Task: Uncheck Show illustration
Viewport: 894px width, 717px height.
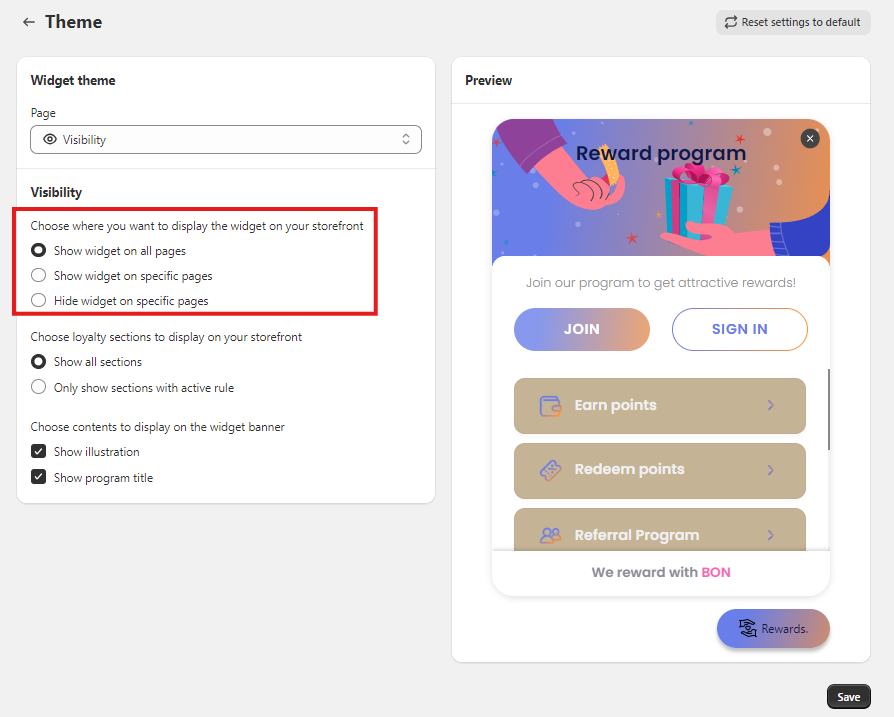Action: point(37,451)
